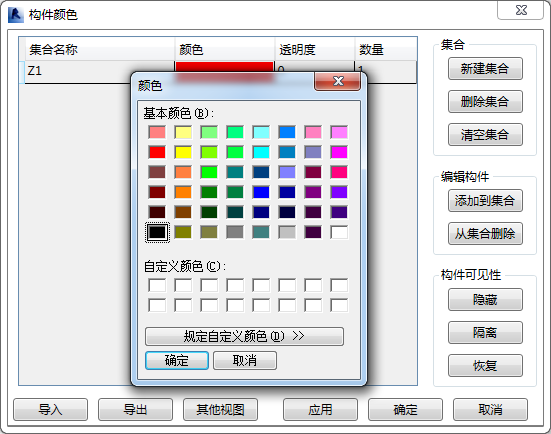
Task: Select the Z1 set name cell
Action: coord(99,72)
